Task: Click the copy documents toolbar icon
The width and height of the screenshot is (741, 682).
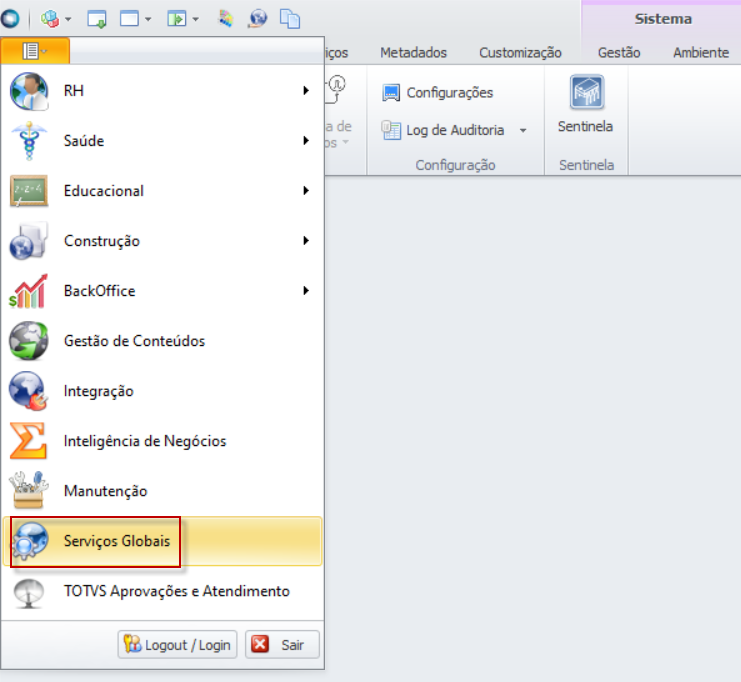Action: [x=290, y=19]
